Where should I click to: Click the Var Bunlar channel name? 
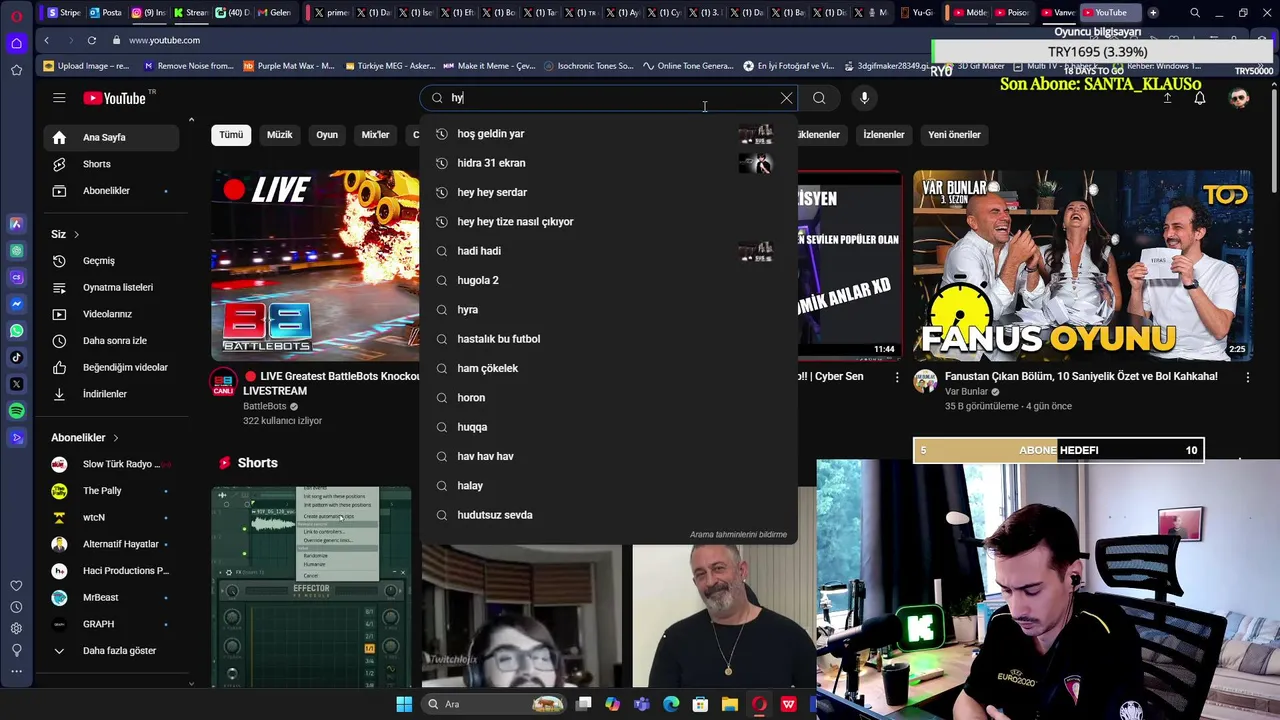pos(966,392)
